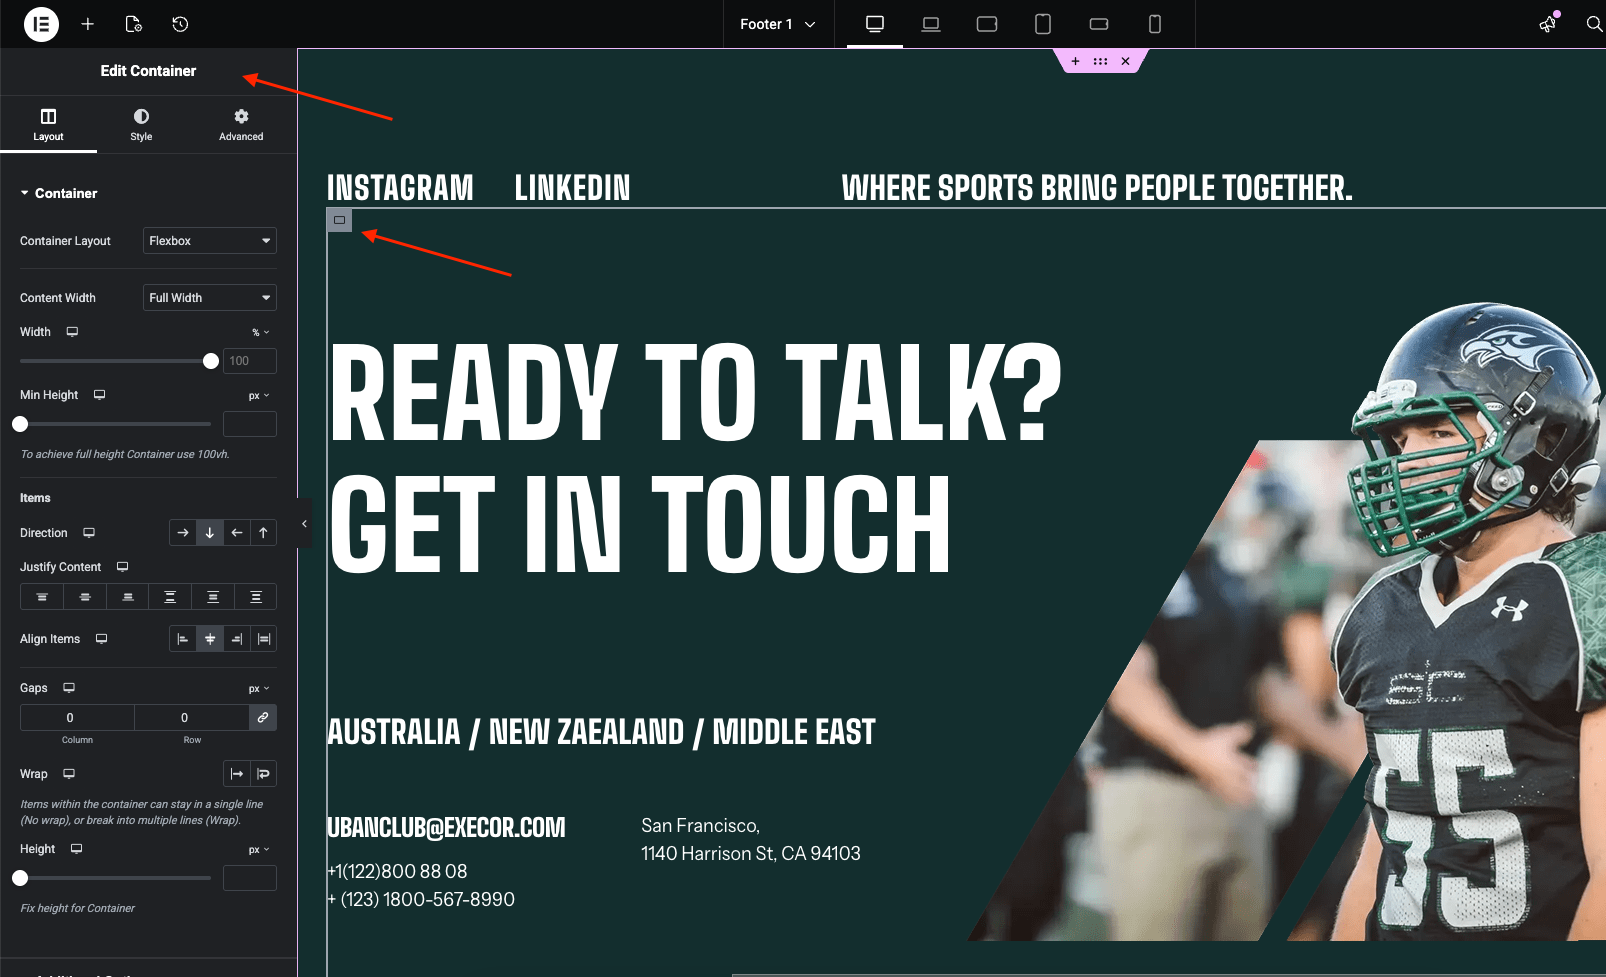This screenshot has width=1606, height=977.
Task: Switch preview to mobile portrait device
Action: (1154, 24)
